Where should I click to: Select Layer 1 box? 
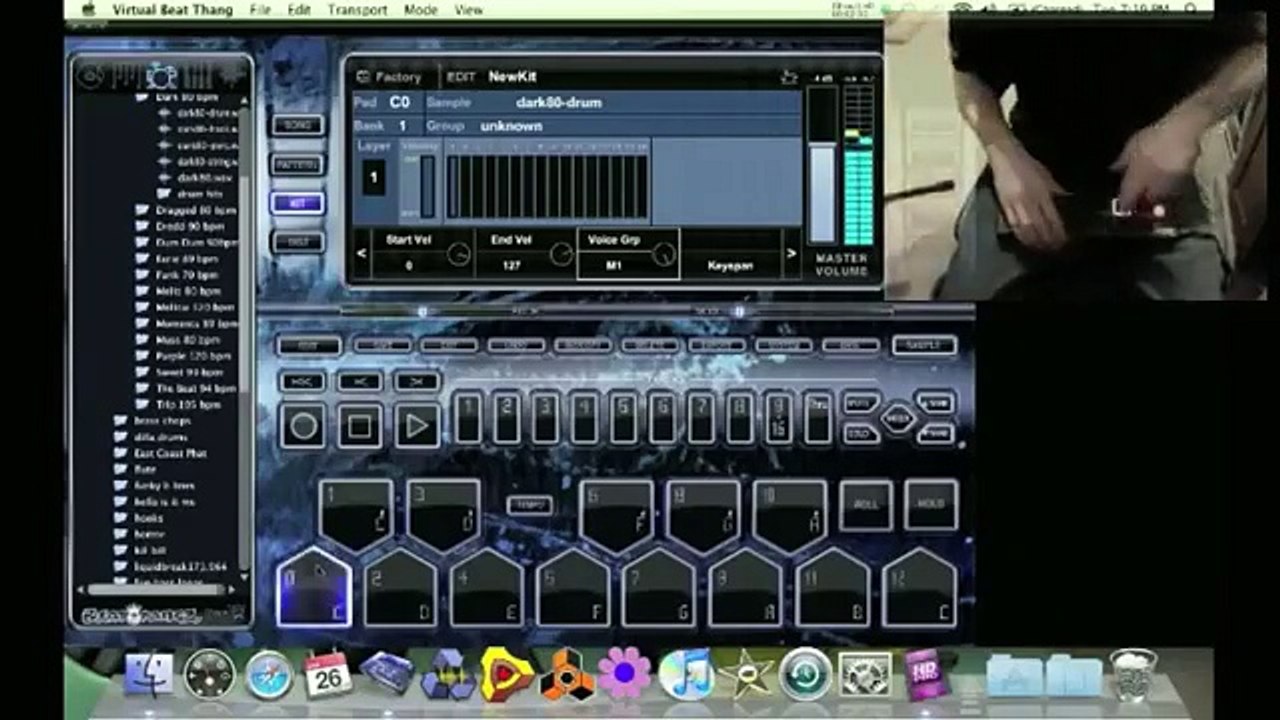pyautogui.click(x=373, y=179)
